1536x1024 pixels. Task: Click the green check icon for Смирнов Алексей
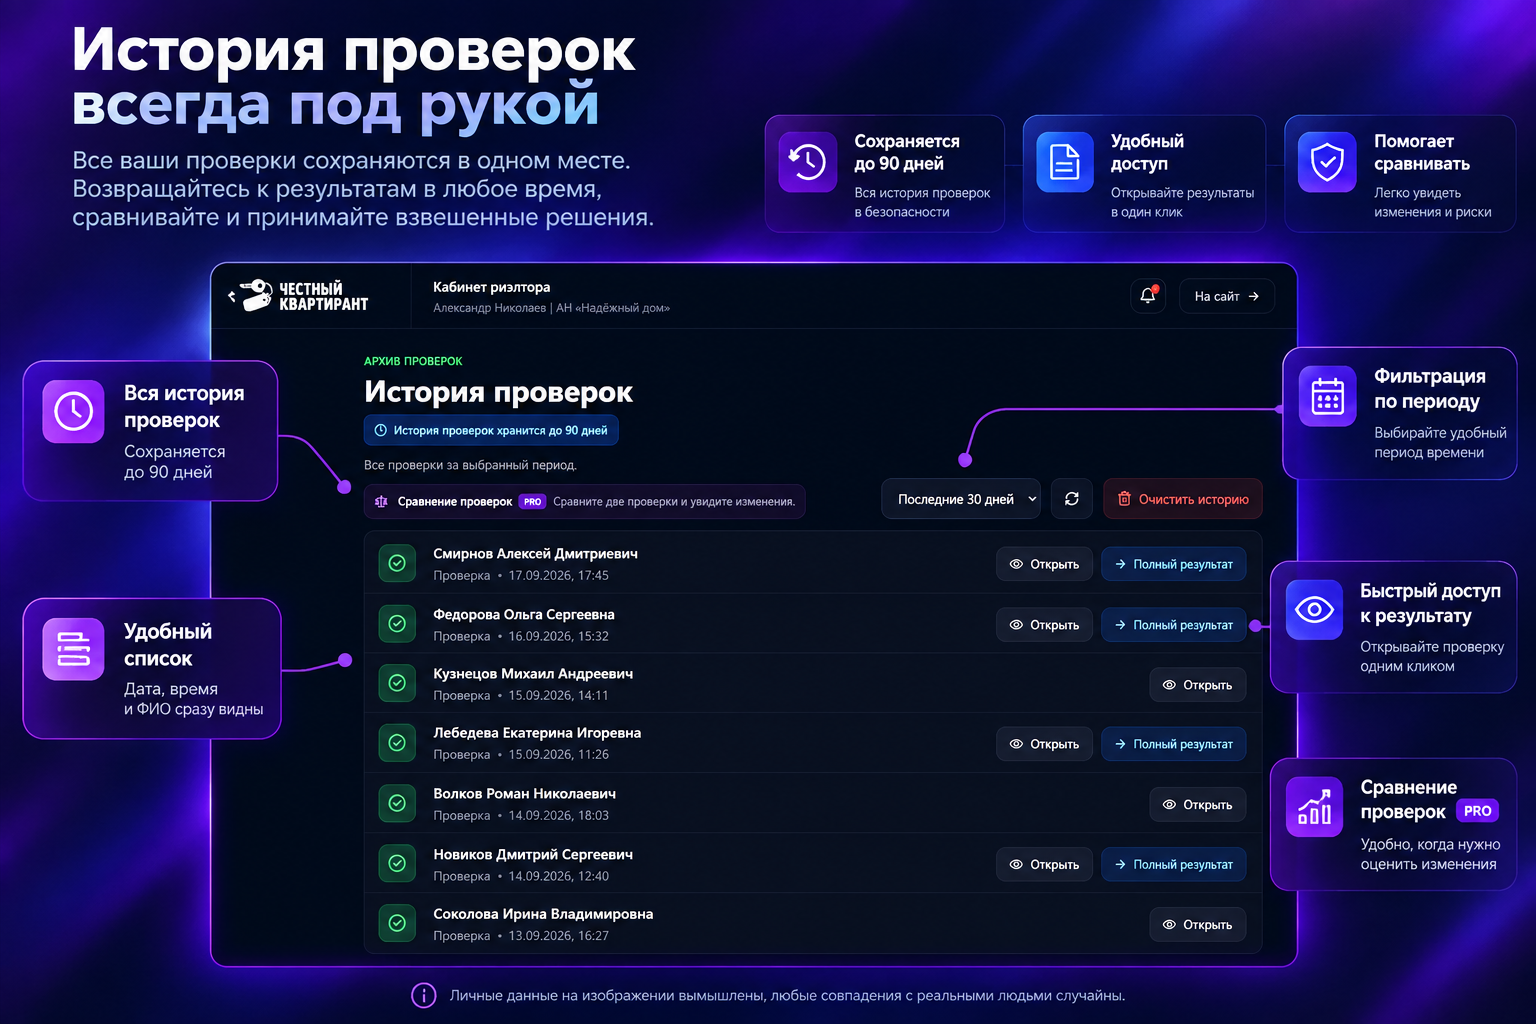coord(397,563)
